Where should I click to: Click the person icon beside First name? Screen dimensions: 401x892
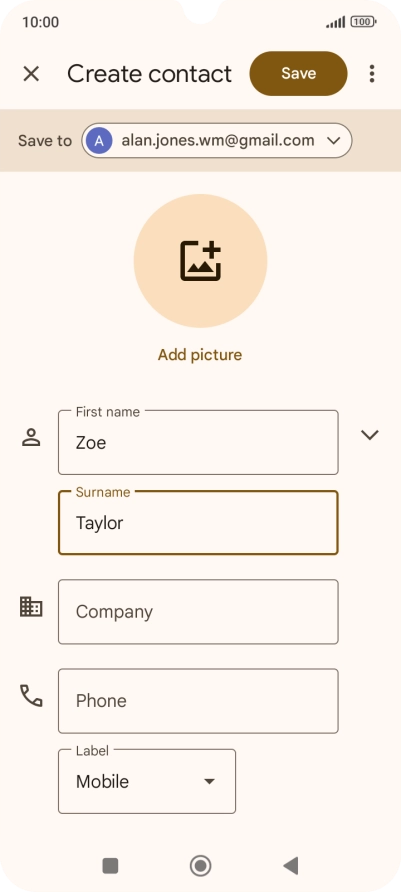pos(31,437)
